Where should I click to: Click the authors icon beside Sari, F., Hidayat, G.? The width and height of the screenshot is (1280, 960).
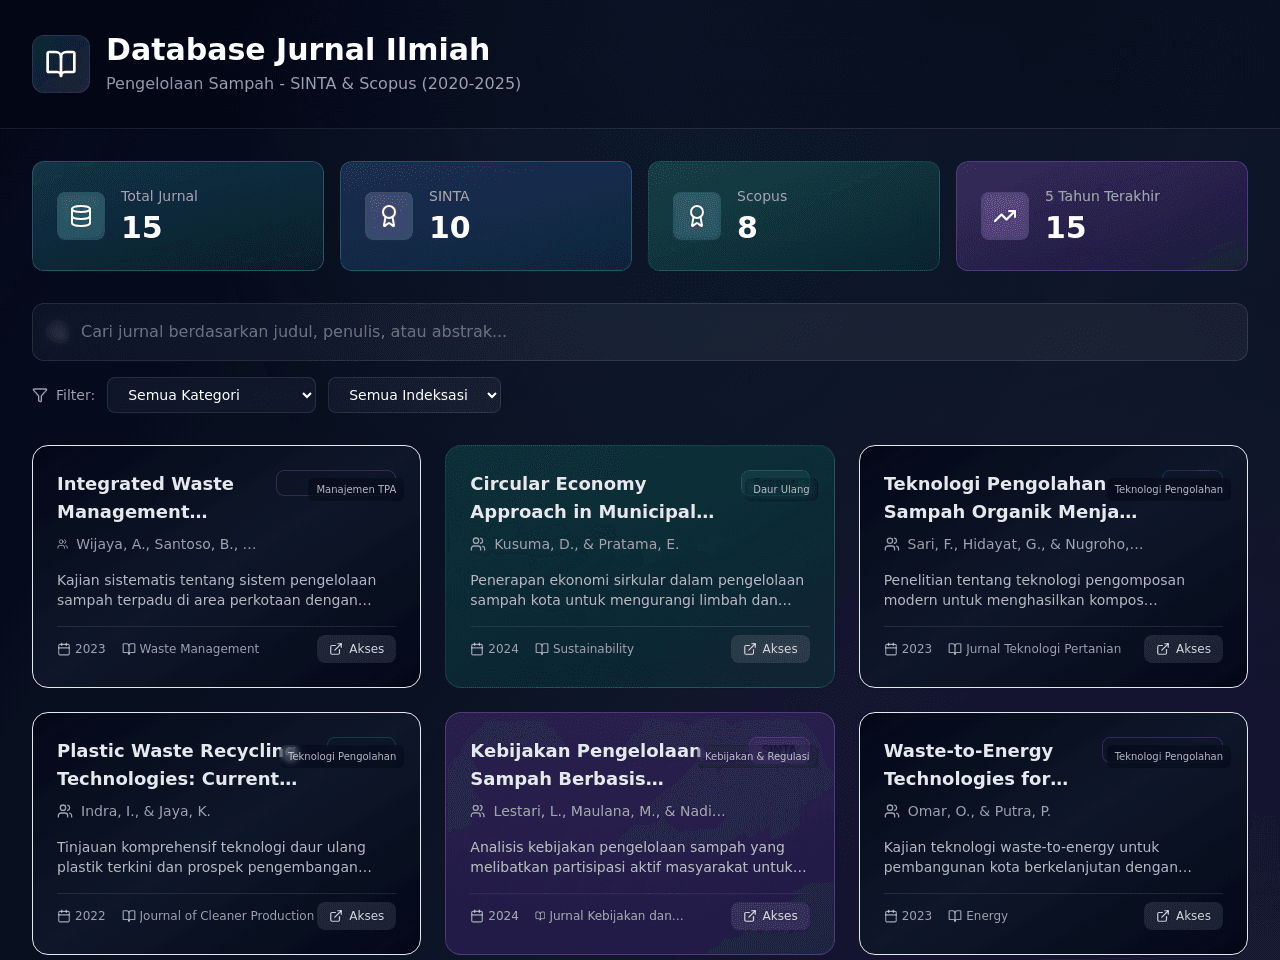pyautogui.click(x=892, y=544)
